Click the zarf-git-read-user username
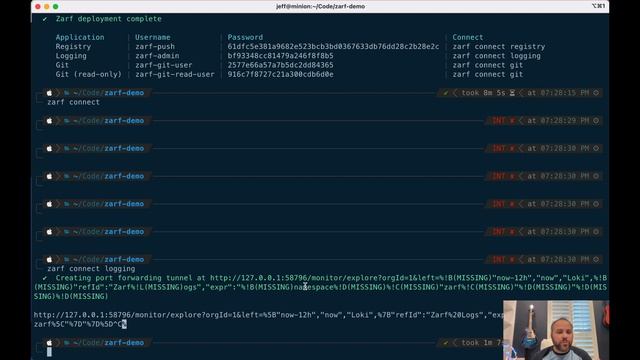The width and height of the screenshot is (640, 360). click(175, 74)
